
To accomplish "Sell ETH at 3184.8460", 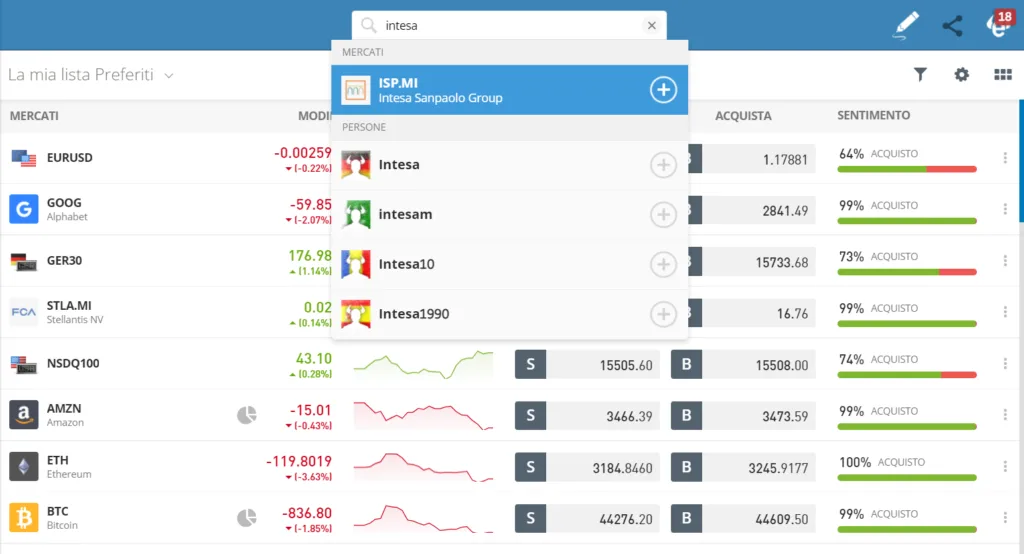I will tap(587, 467).
